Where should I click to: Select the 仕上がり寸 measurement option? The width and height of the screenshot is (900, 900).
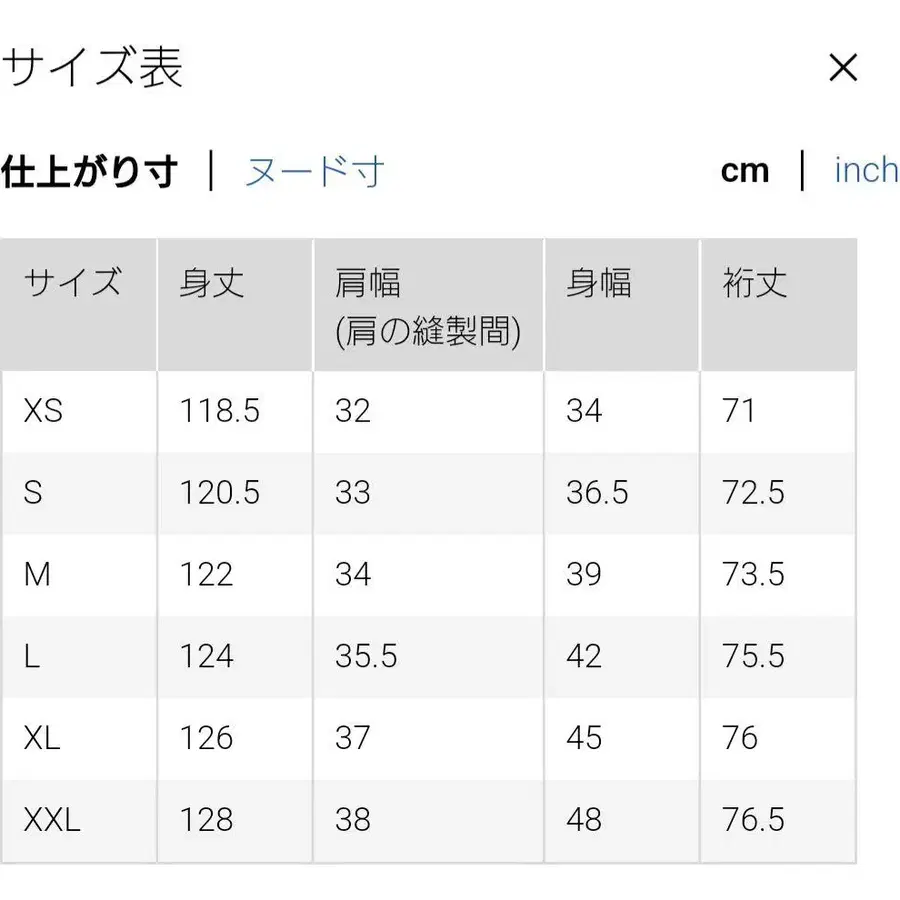click(x=90, y=170)
